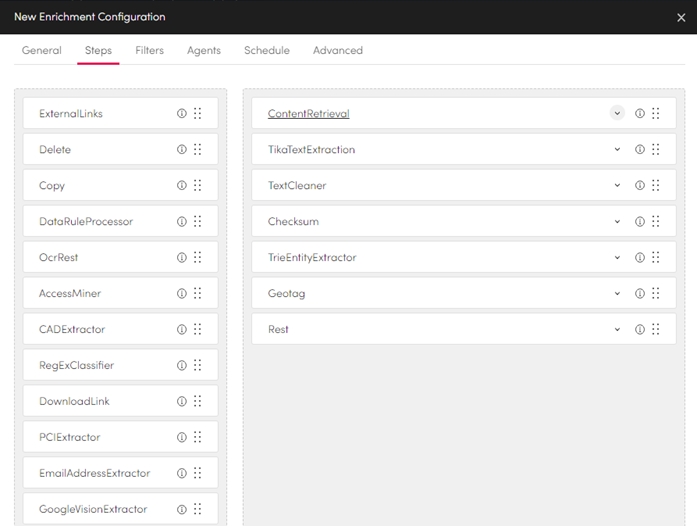697x526 pixels.
Task: Click the info icon for PCIExtractor
Action: (182, 438)
